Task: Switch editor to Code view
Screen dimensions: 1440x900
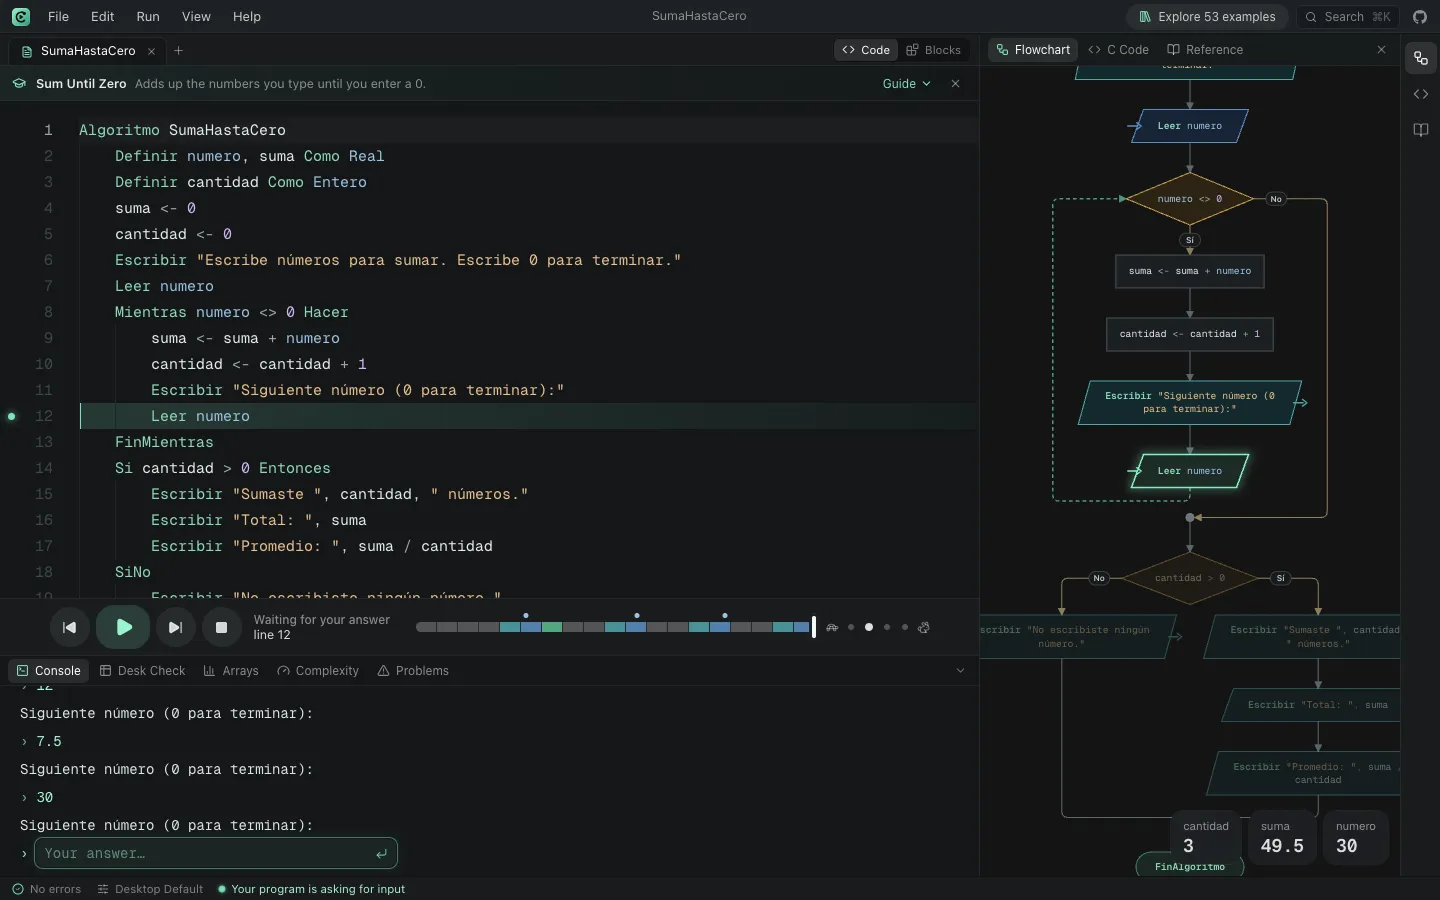Action: 866,50
